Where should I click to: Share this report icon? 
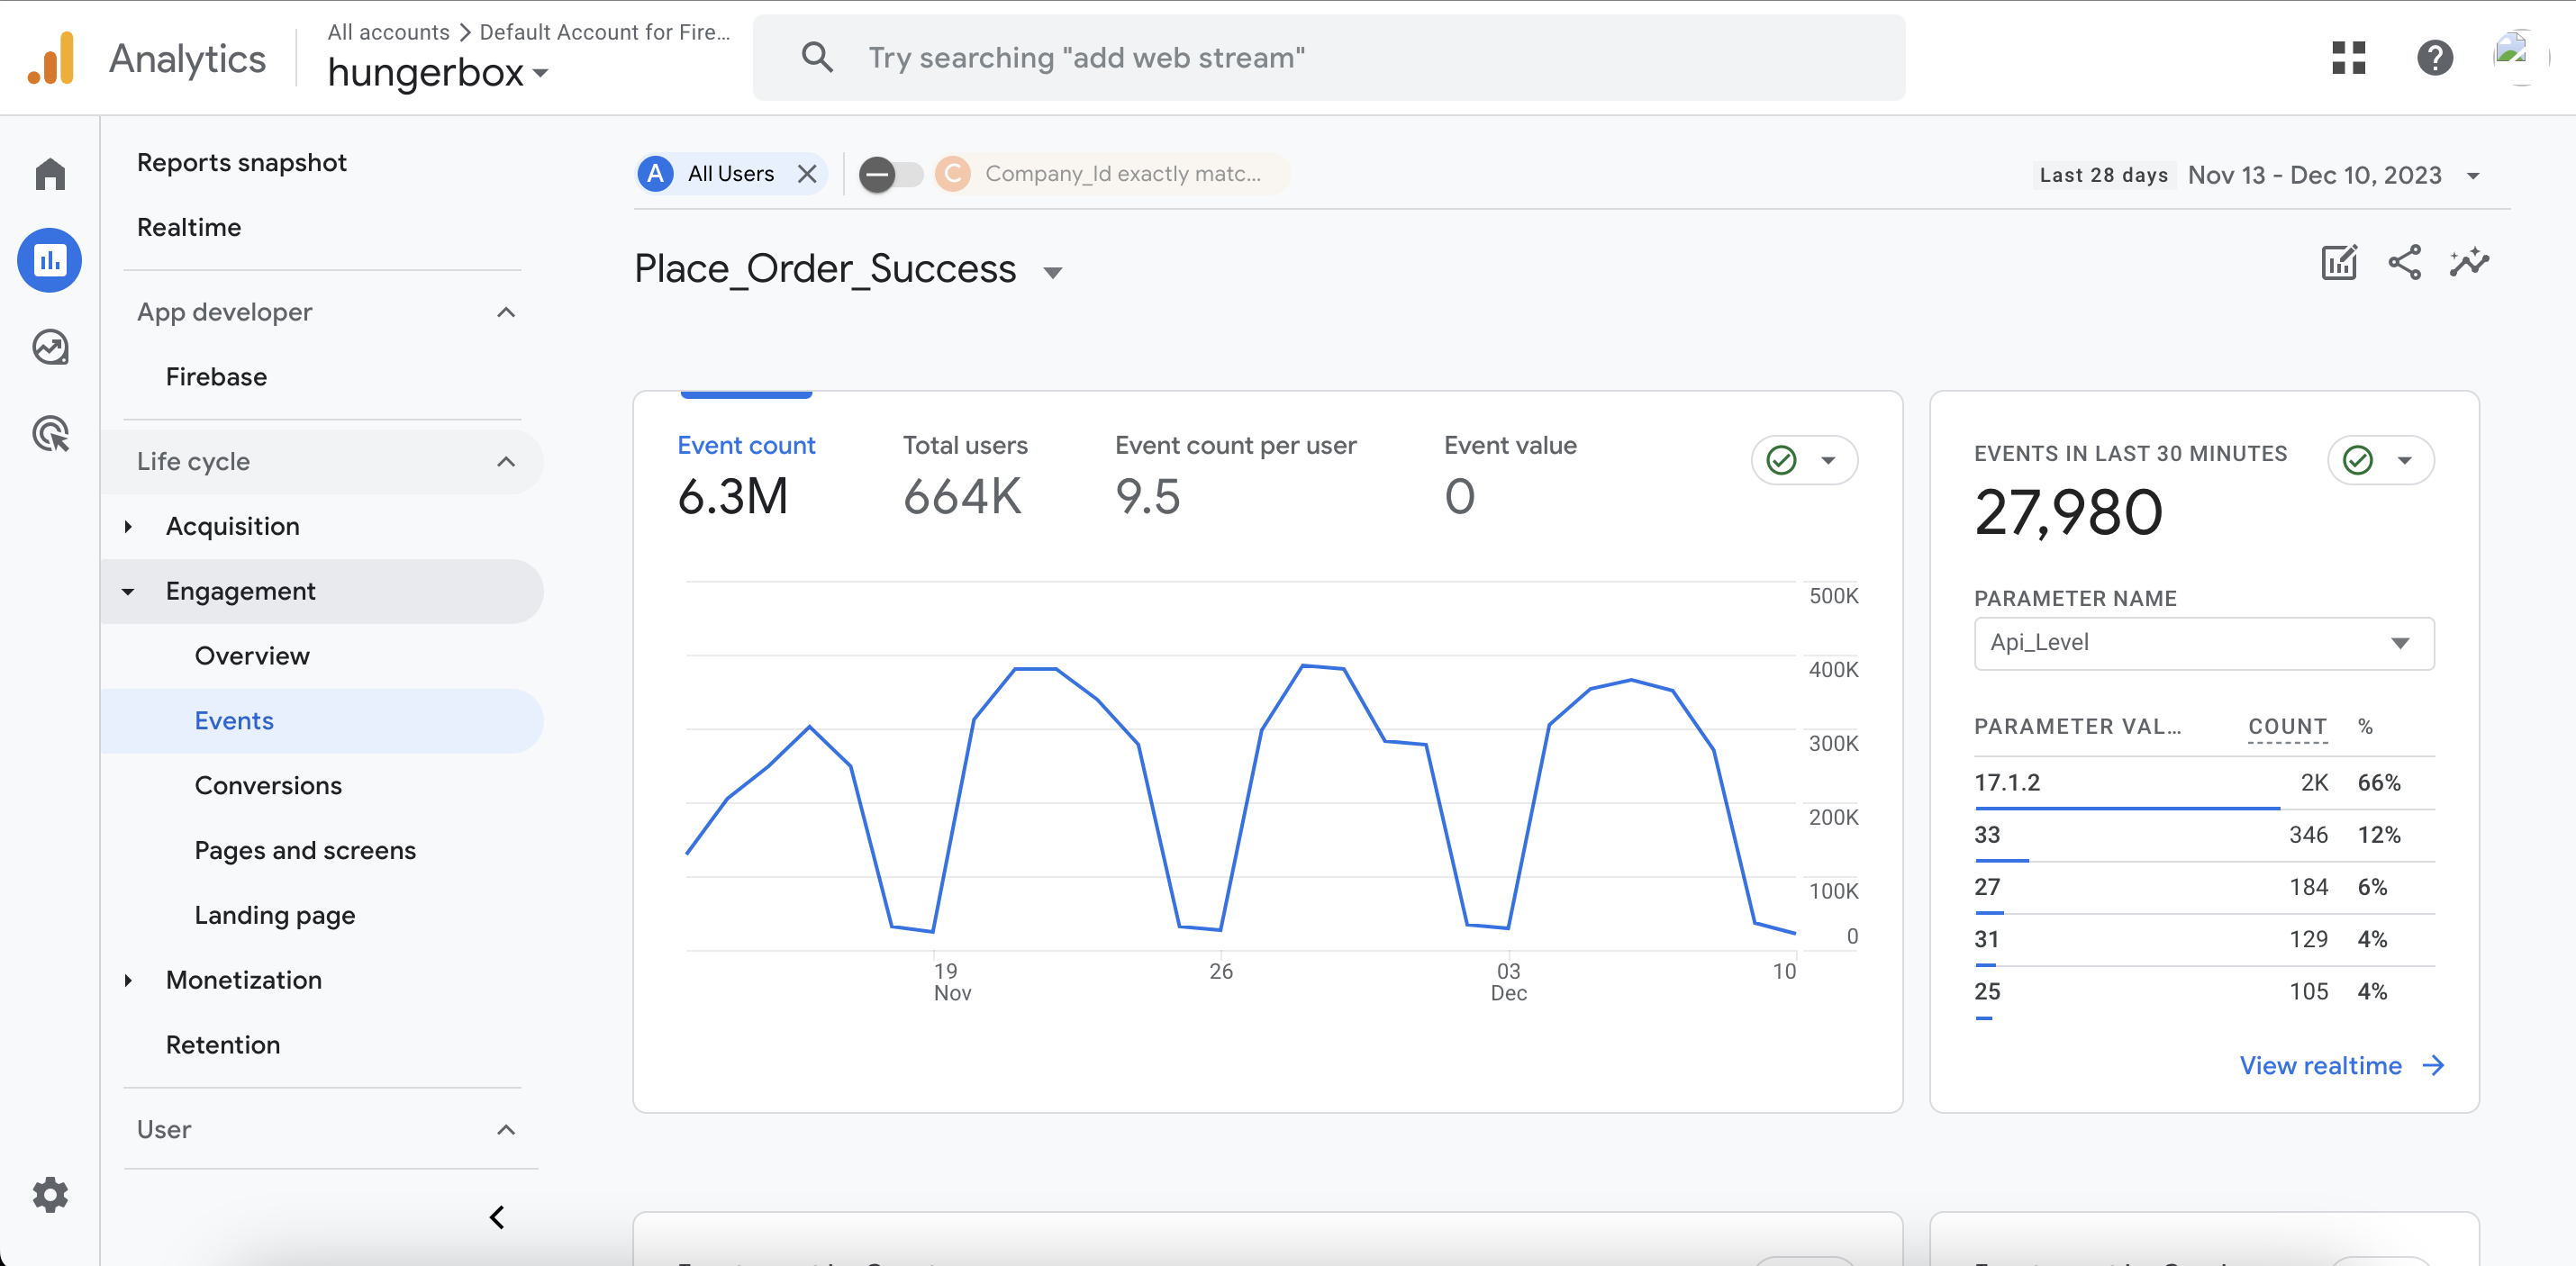(2404, 263)
